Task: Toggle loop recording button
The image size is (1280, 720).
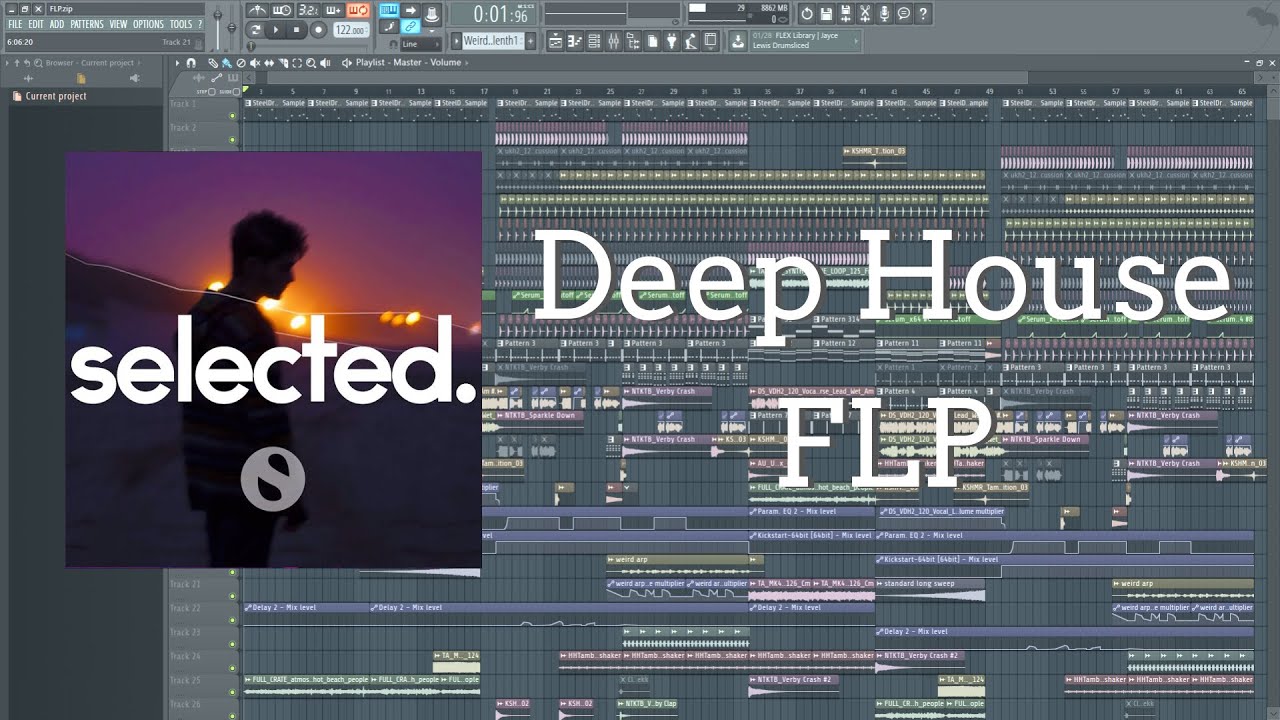Action: click(x=358, y=11)
